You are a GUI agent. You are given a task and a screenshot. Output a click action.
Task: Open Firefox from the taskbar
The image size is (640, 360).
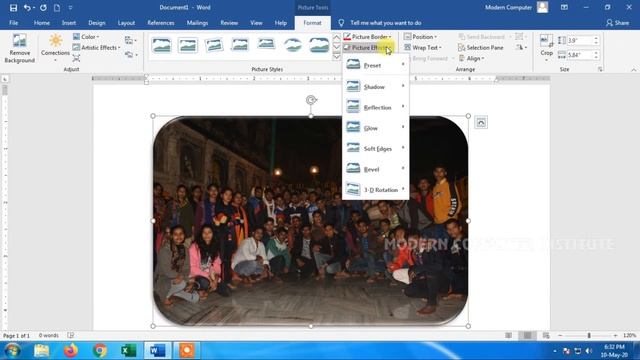click(71, 351)
